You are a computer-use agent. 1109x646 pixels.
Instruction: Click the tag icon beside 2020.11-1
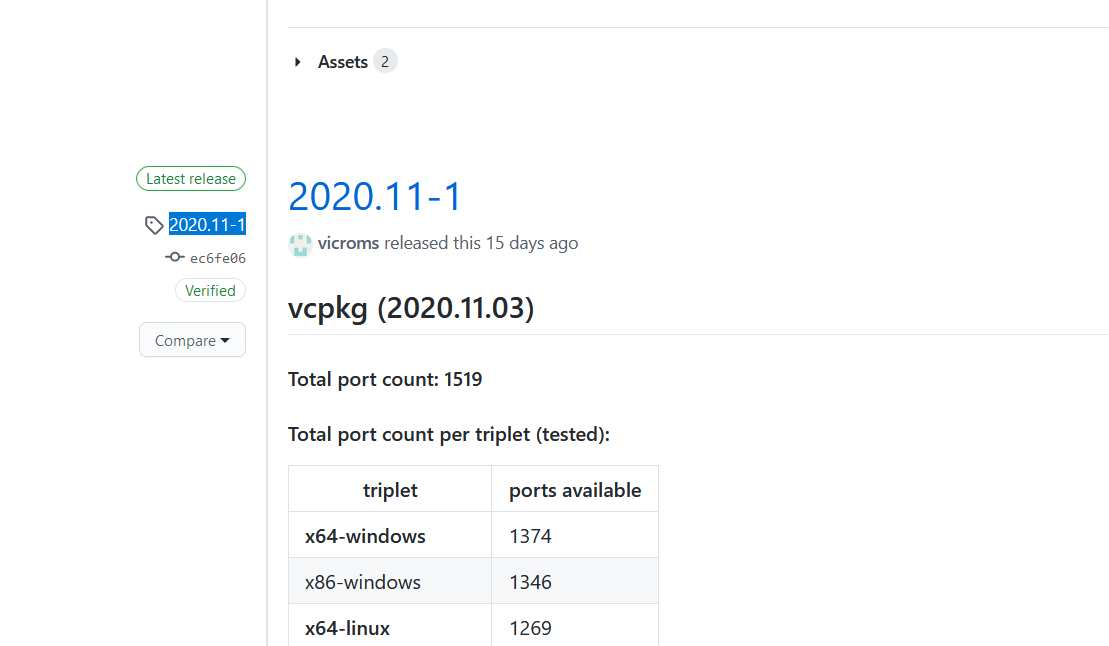click(154, 224)
